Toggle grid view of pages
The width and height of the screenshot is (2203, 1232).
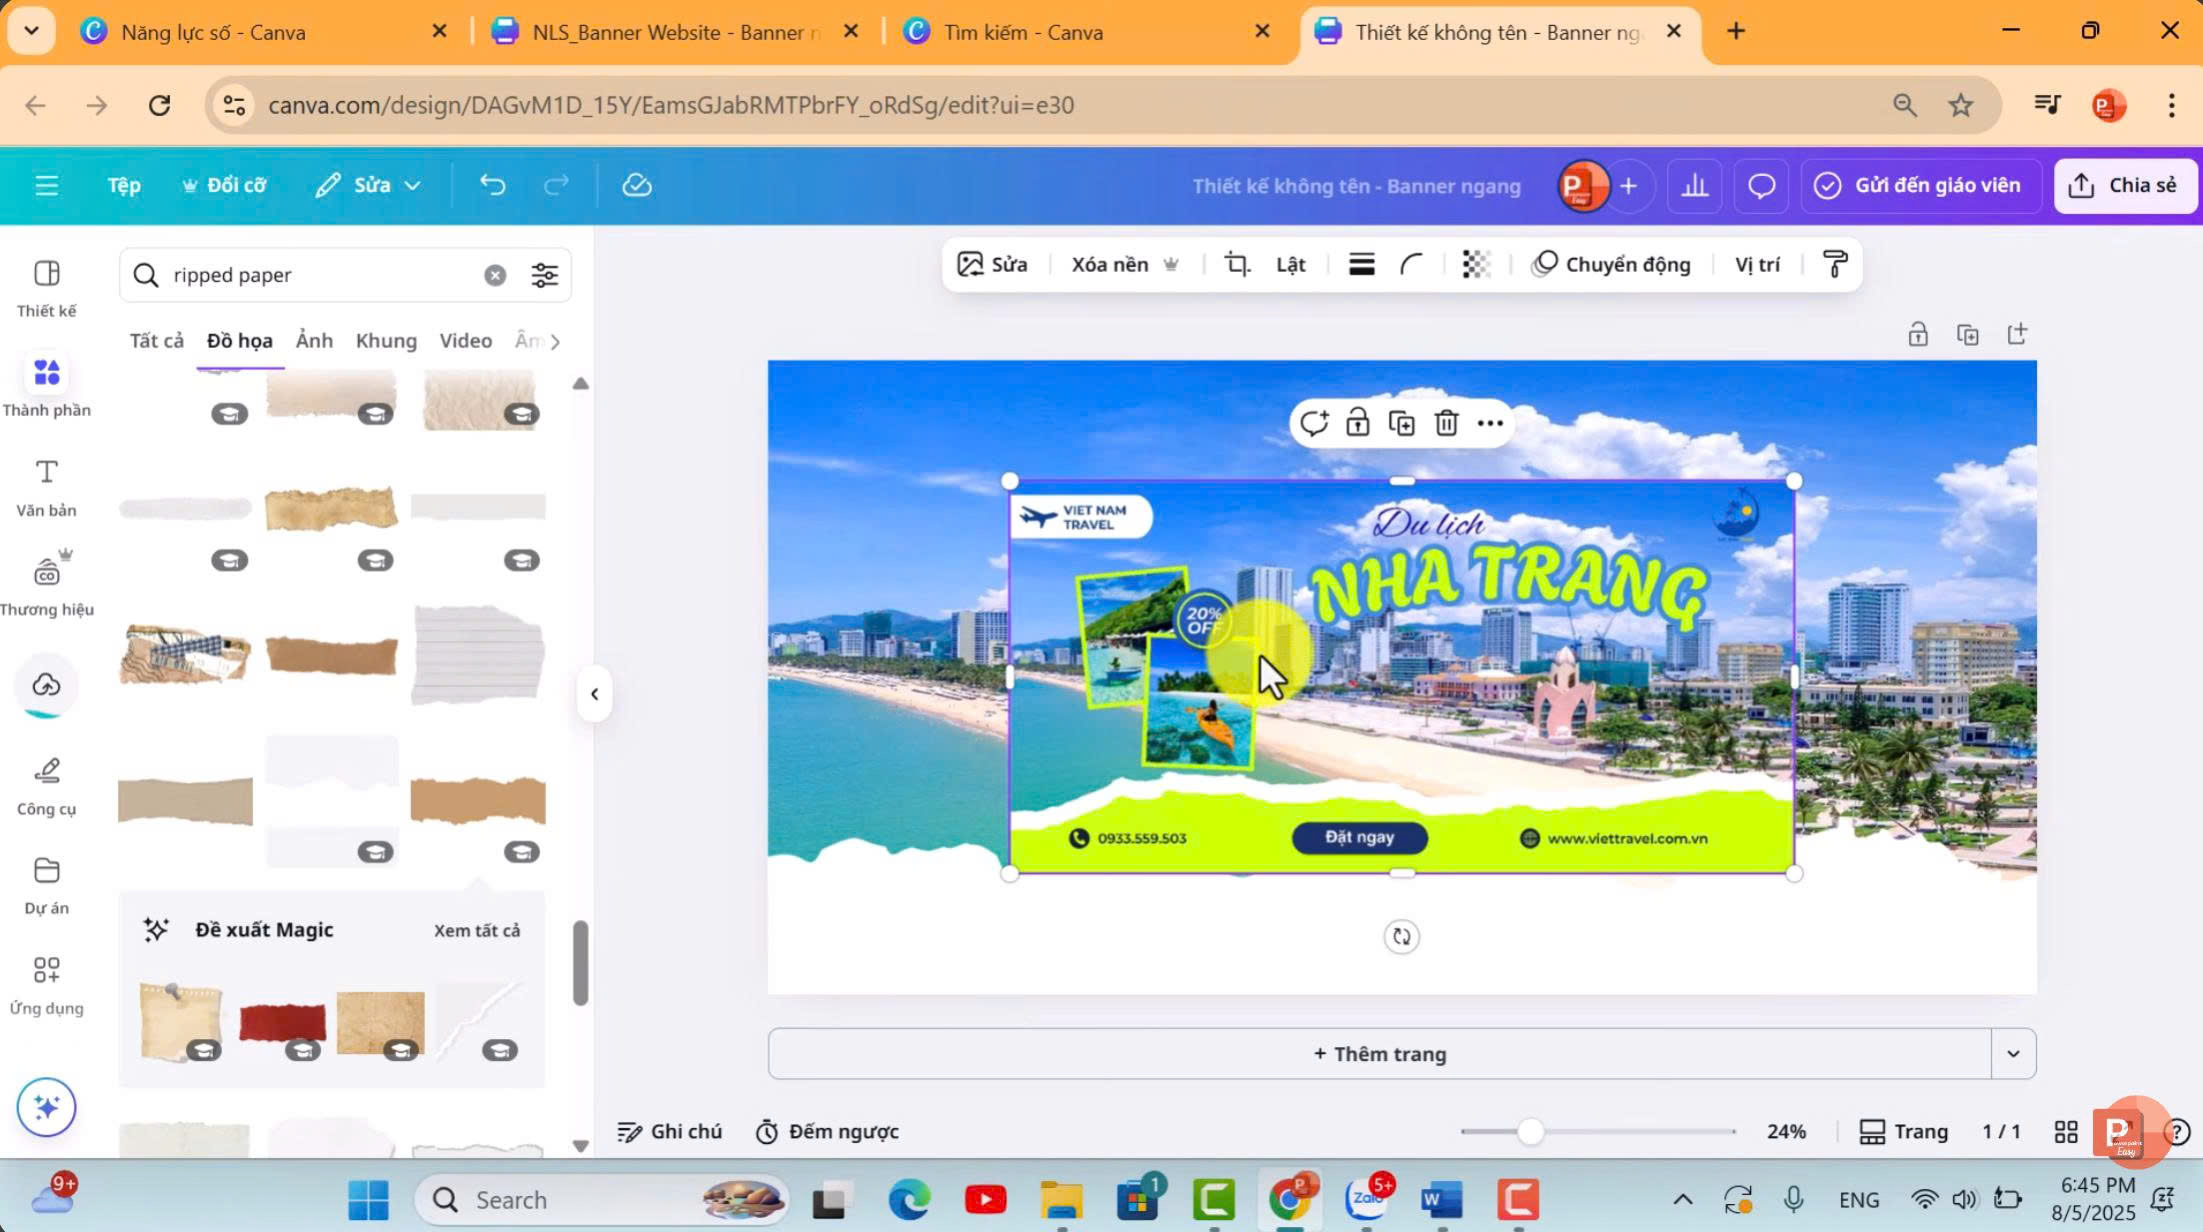coord(2065,1131)
